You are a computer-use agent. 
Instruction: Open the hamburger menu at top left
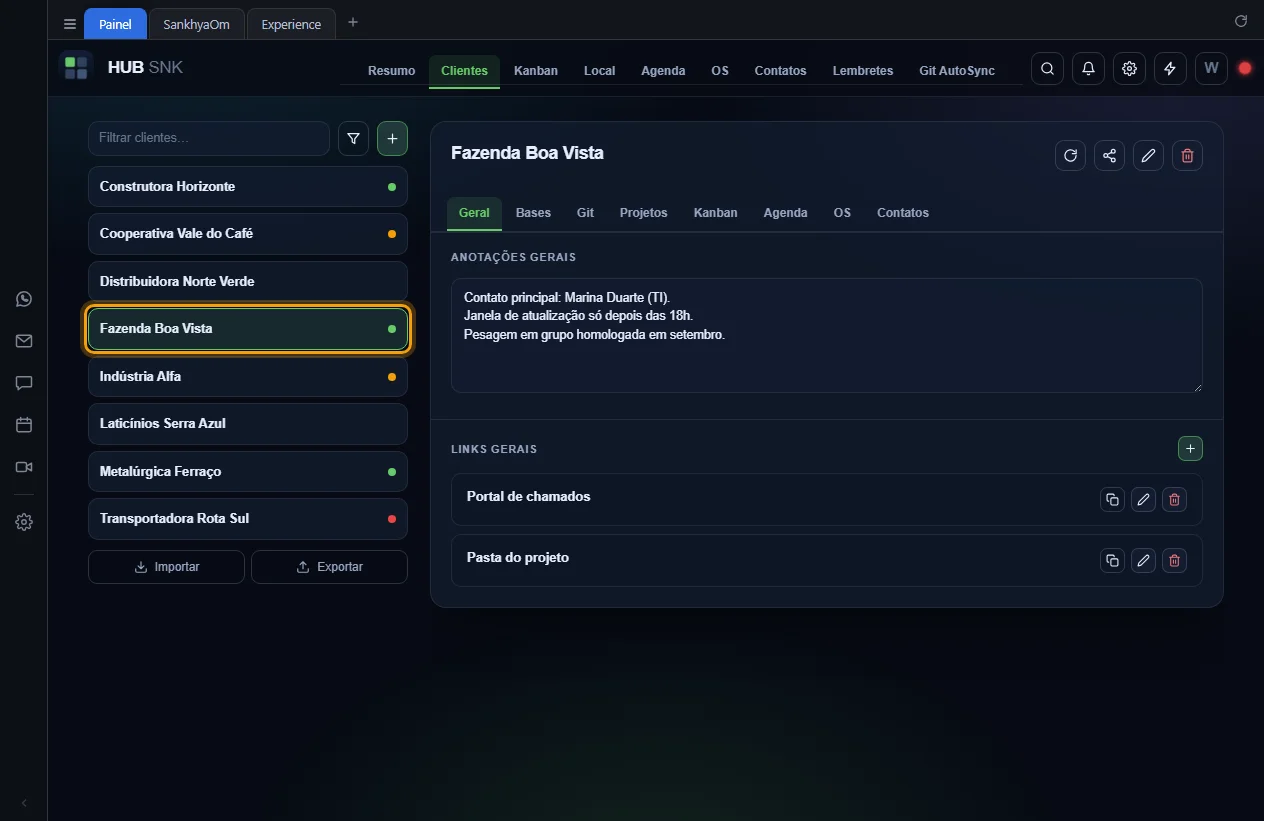[x=69, y=24]
